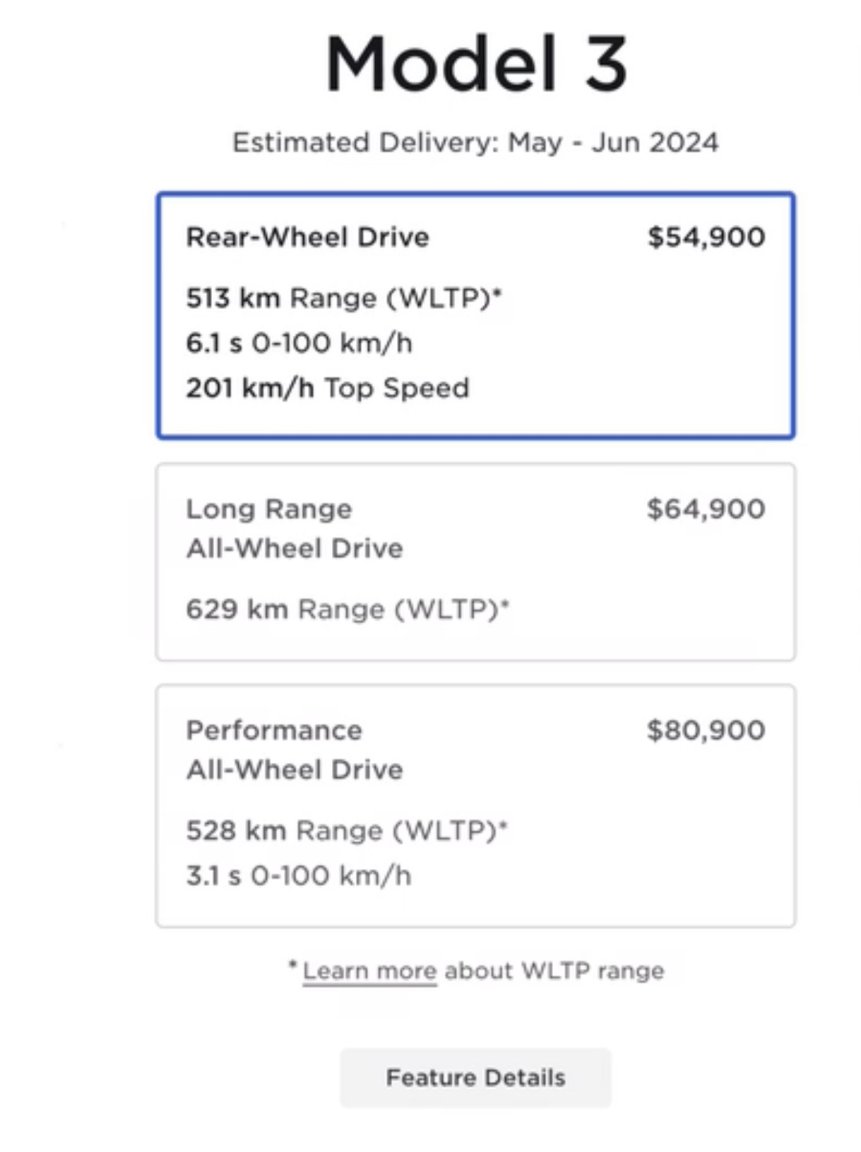861x1152 pixels.
Task: Click the $64,900 Long Range price
Action: [x=706, y=508]
